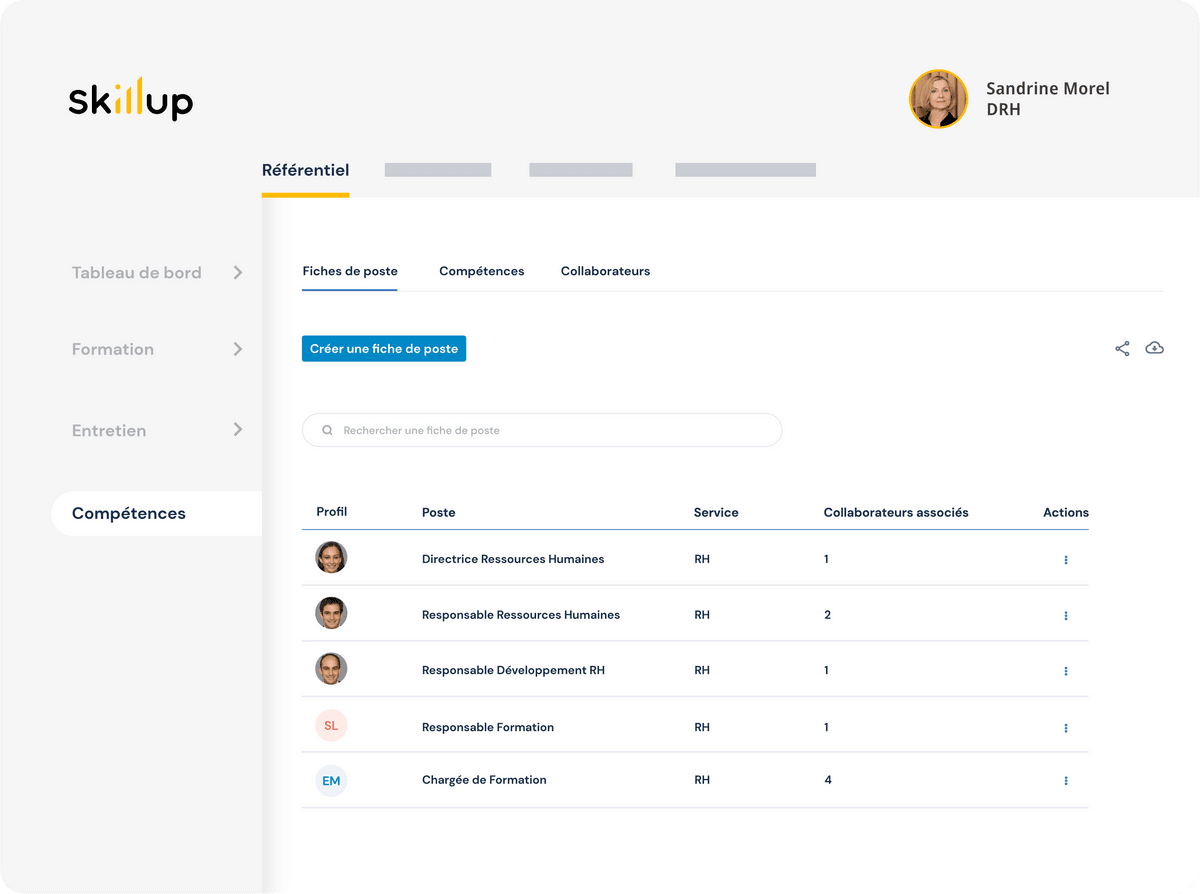Viewport: 1200px width, 894px height.
Task: Open actions menu for Chargée de Formation
Action: point(1066,781)
